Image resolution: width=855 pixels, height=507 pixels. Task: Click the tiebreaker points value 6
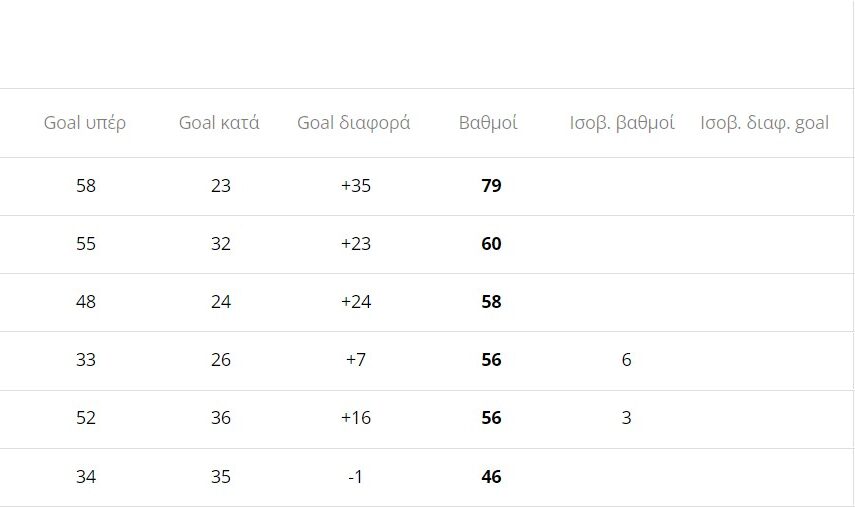[626, 360]
